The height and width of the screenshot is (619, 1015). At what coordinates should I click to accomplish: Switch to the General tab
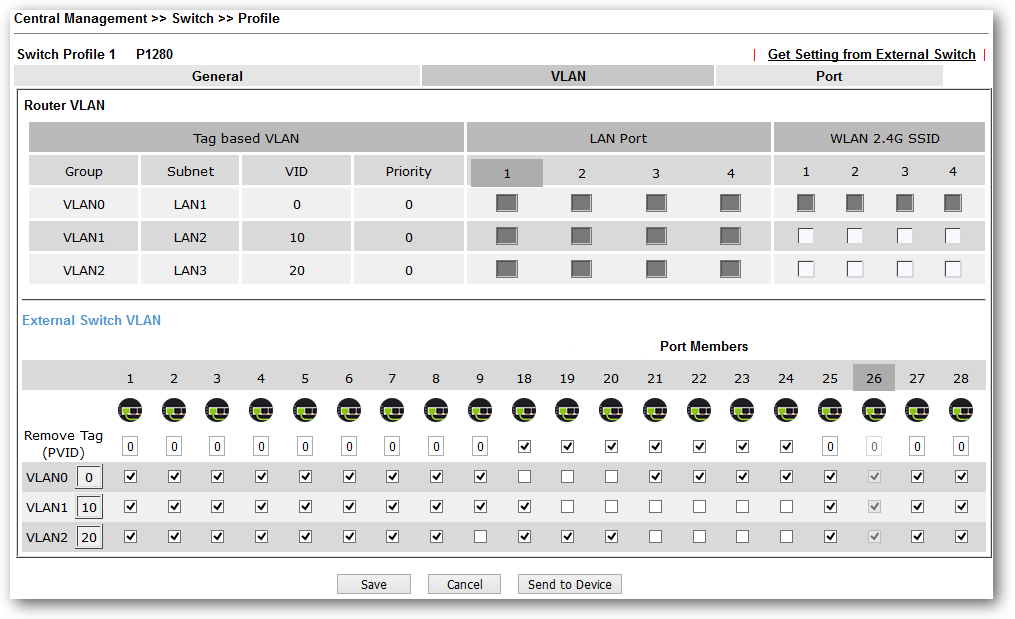(217, 76)
